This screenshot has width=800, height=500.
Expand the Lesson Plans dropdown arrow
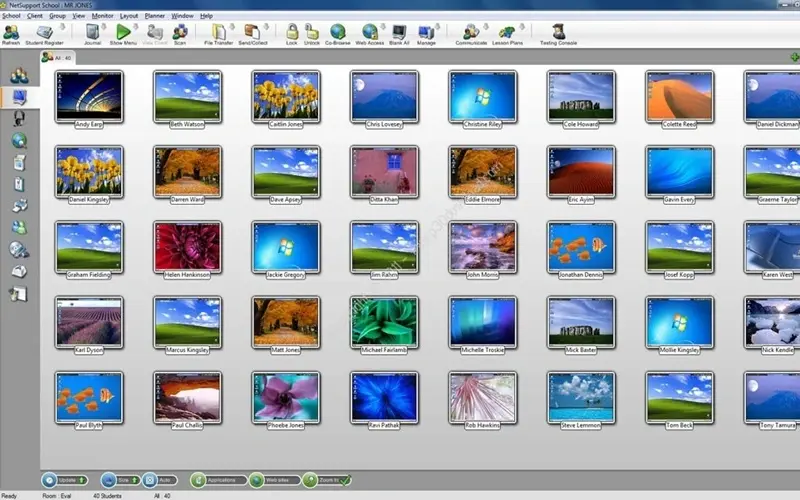(x=522, y=27)
